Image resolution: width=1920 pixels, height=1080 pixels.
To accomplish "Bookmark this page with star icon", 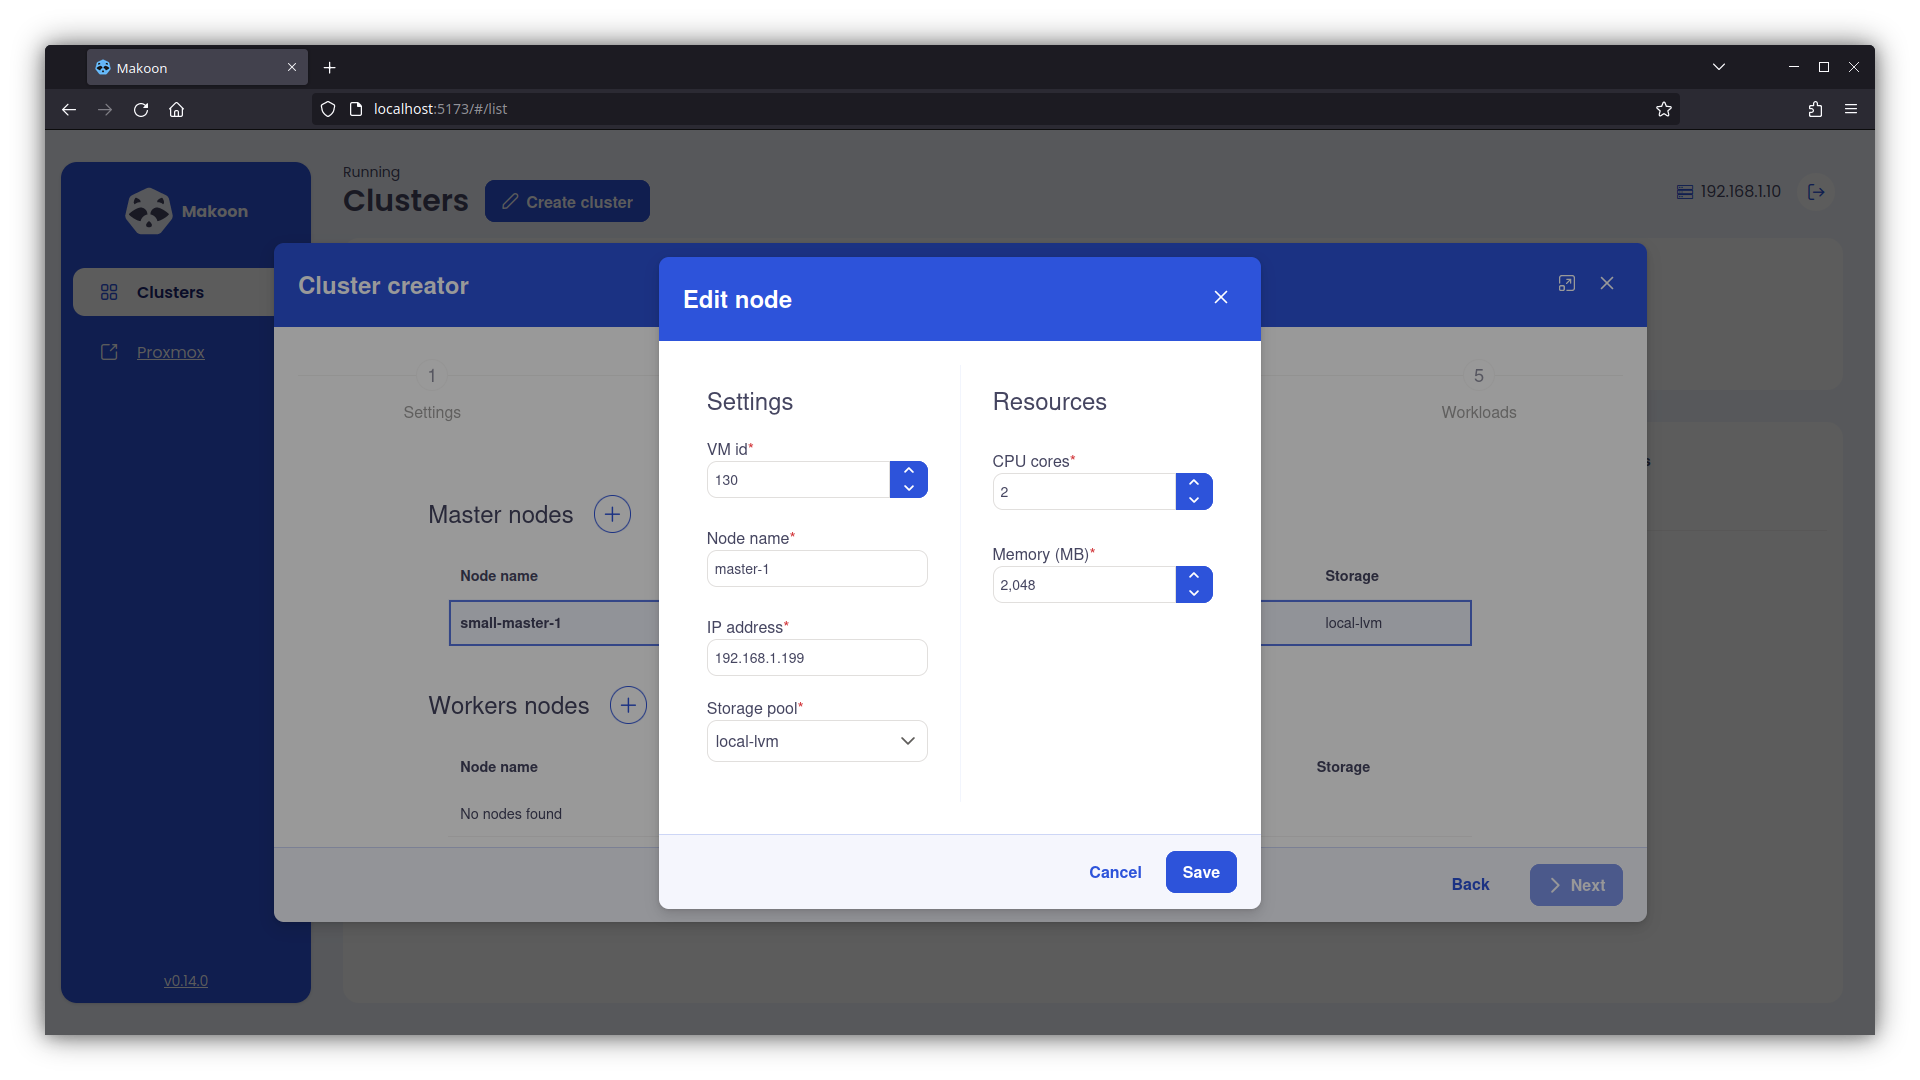I will 1663,109.
